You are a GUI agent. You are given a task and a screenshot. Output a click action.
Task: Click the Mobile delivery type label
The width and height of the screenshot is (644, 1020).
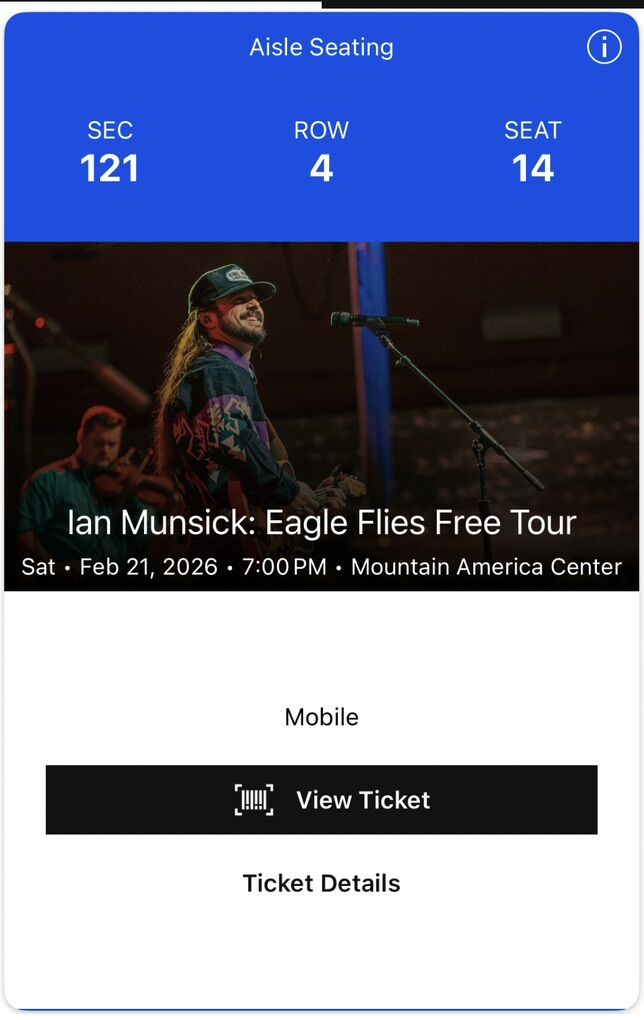(x=321, y=717)
